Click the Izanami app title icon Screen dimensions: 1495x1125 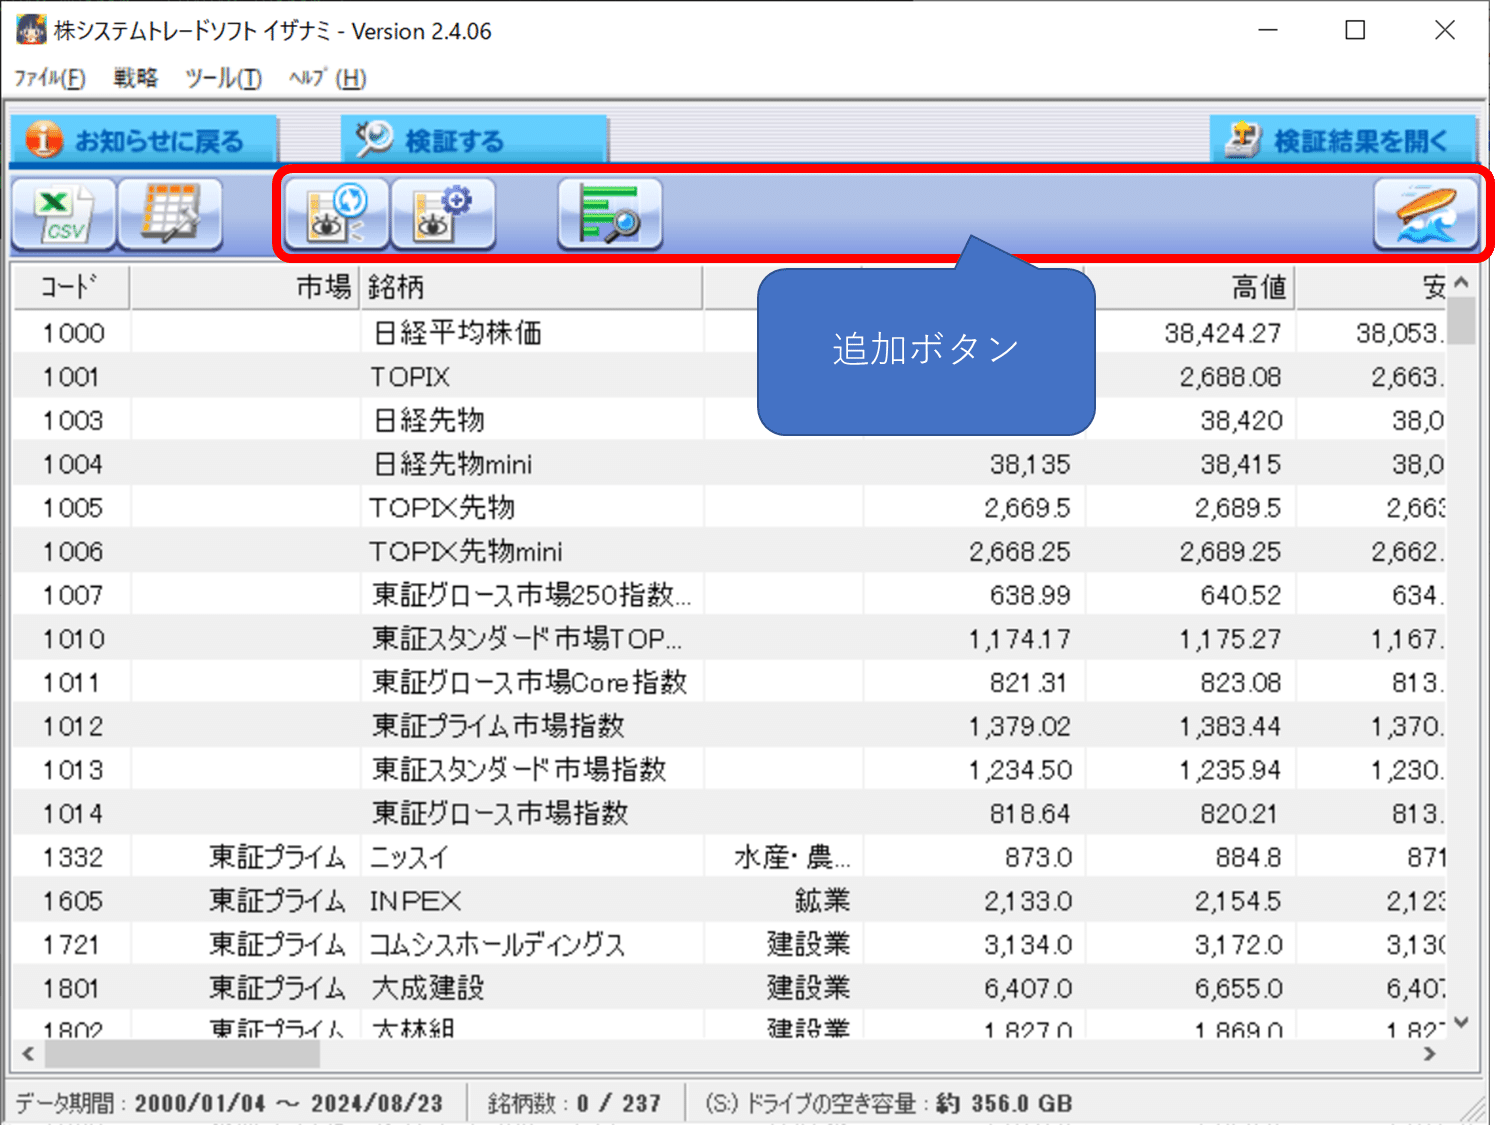31,30
